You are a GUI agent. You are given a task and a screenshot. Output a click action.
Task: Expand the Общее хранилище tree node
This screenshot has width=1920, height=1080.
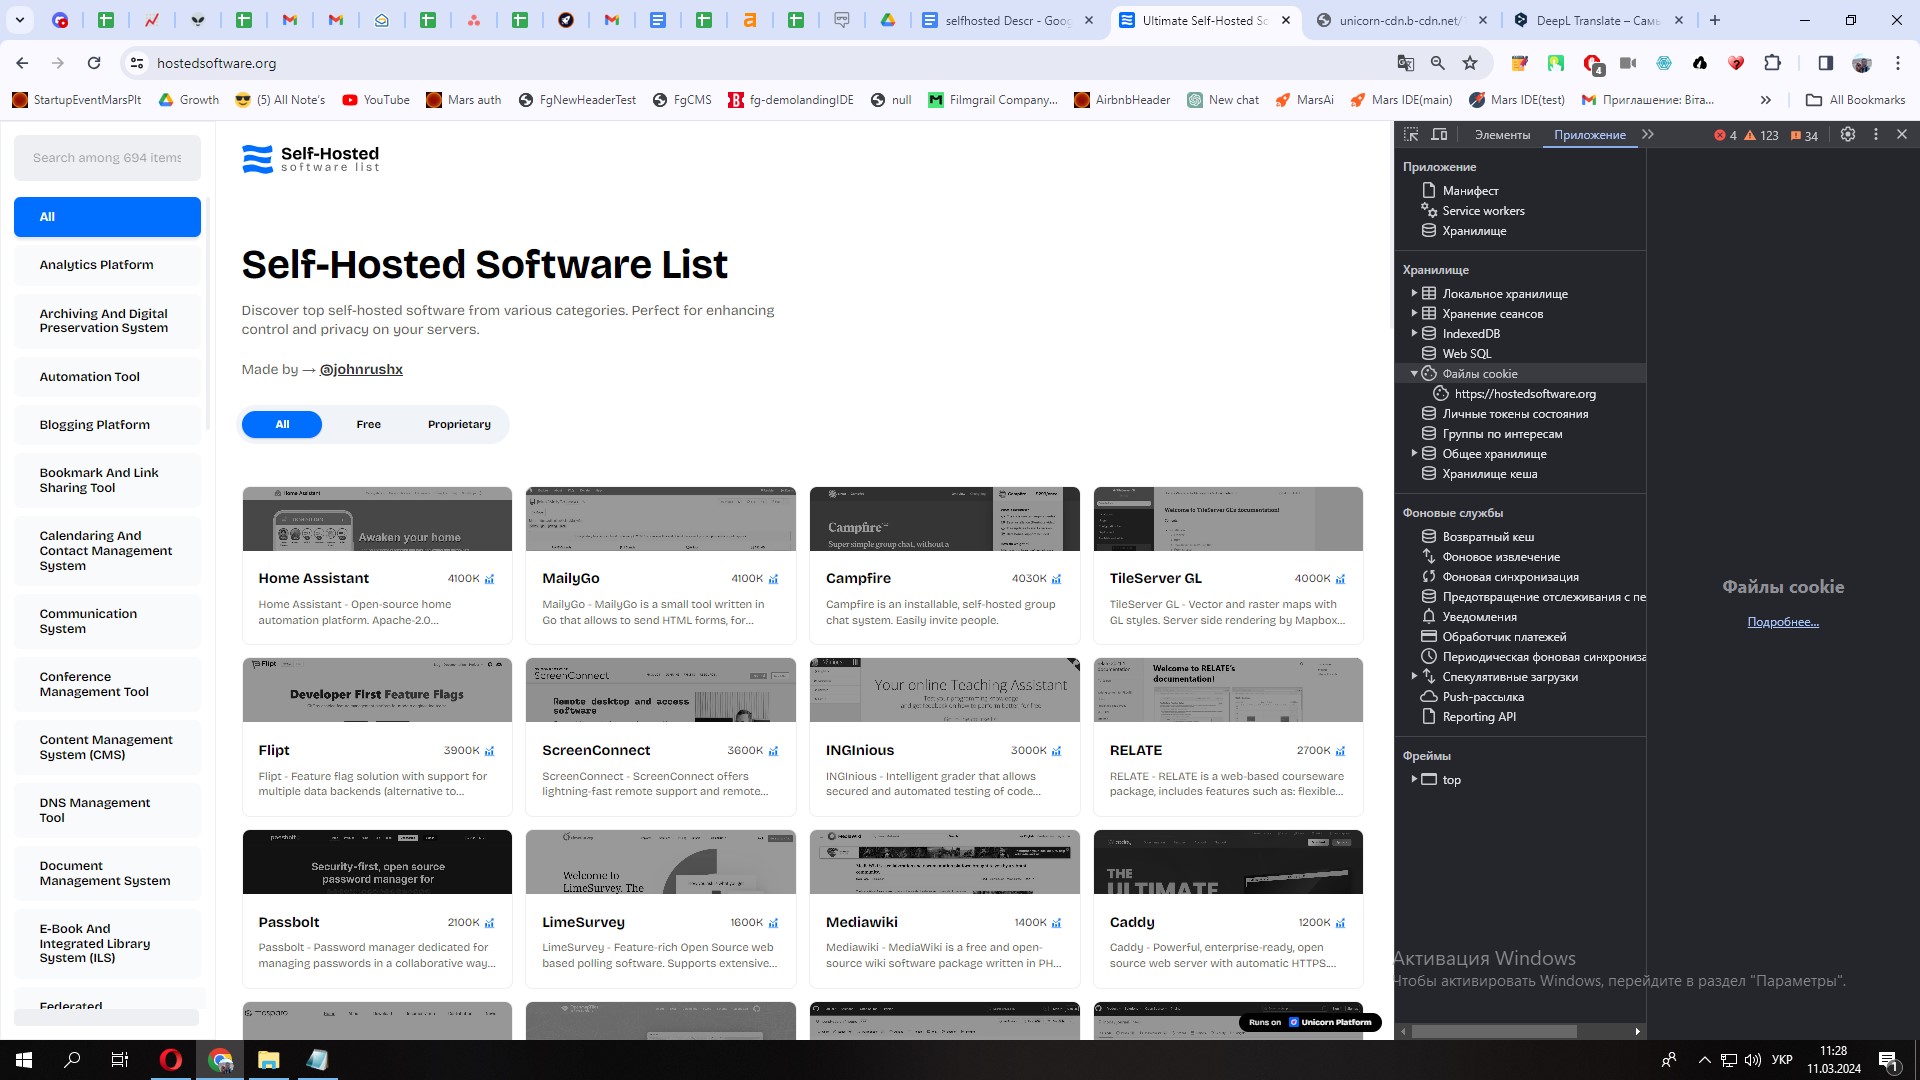click(x=1414, y=453)
